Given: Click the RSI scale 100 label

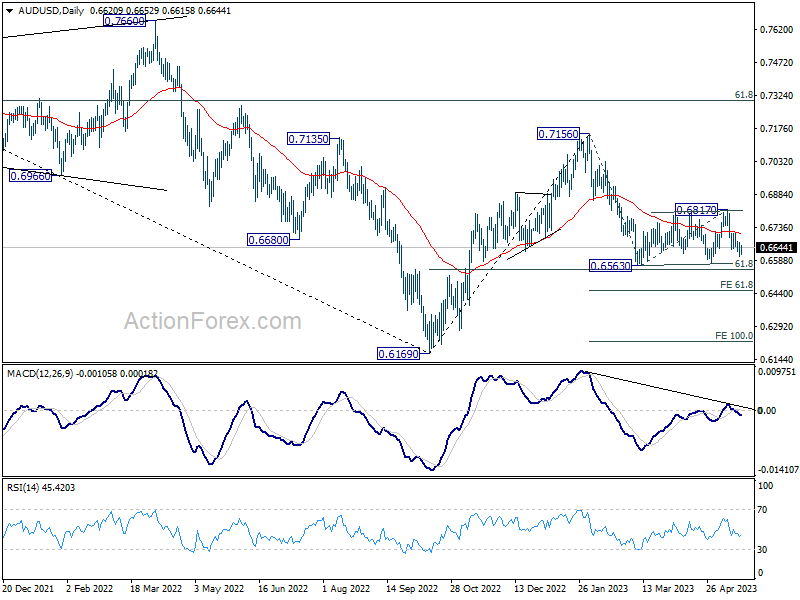Looking at the screenshot, I should (765, 486).
